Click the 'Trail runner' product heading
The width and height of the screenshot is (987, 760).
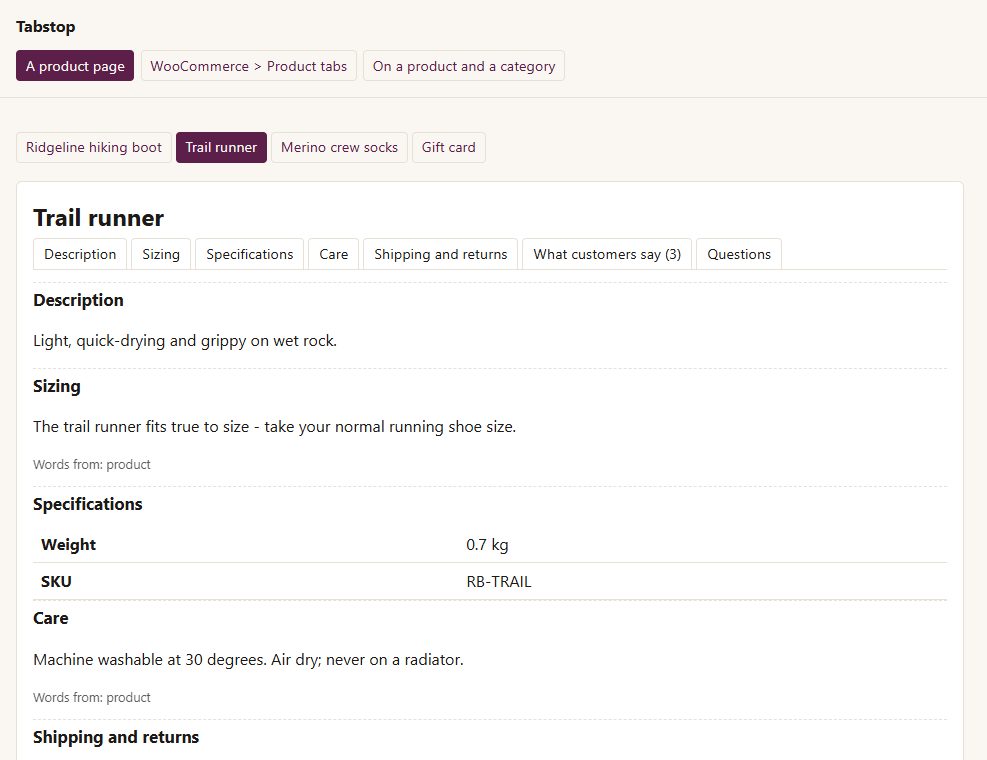click(x=99, y=218)
